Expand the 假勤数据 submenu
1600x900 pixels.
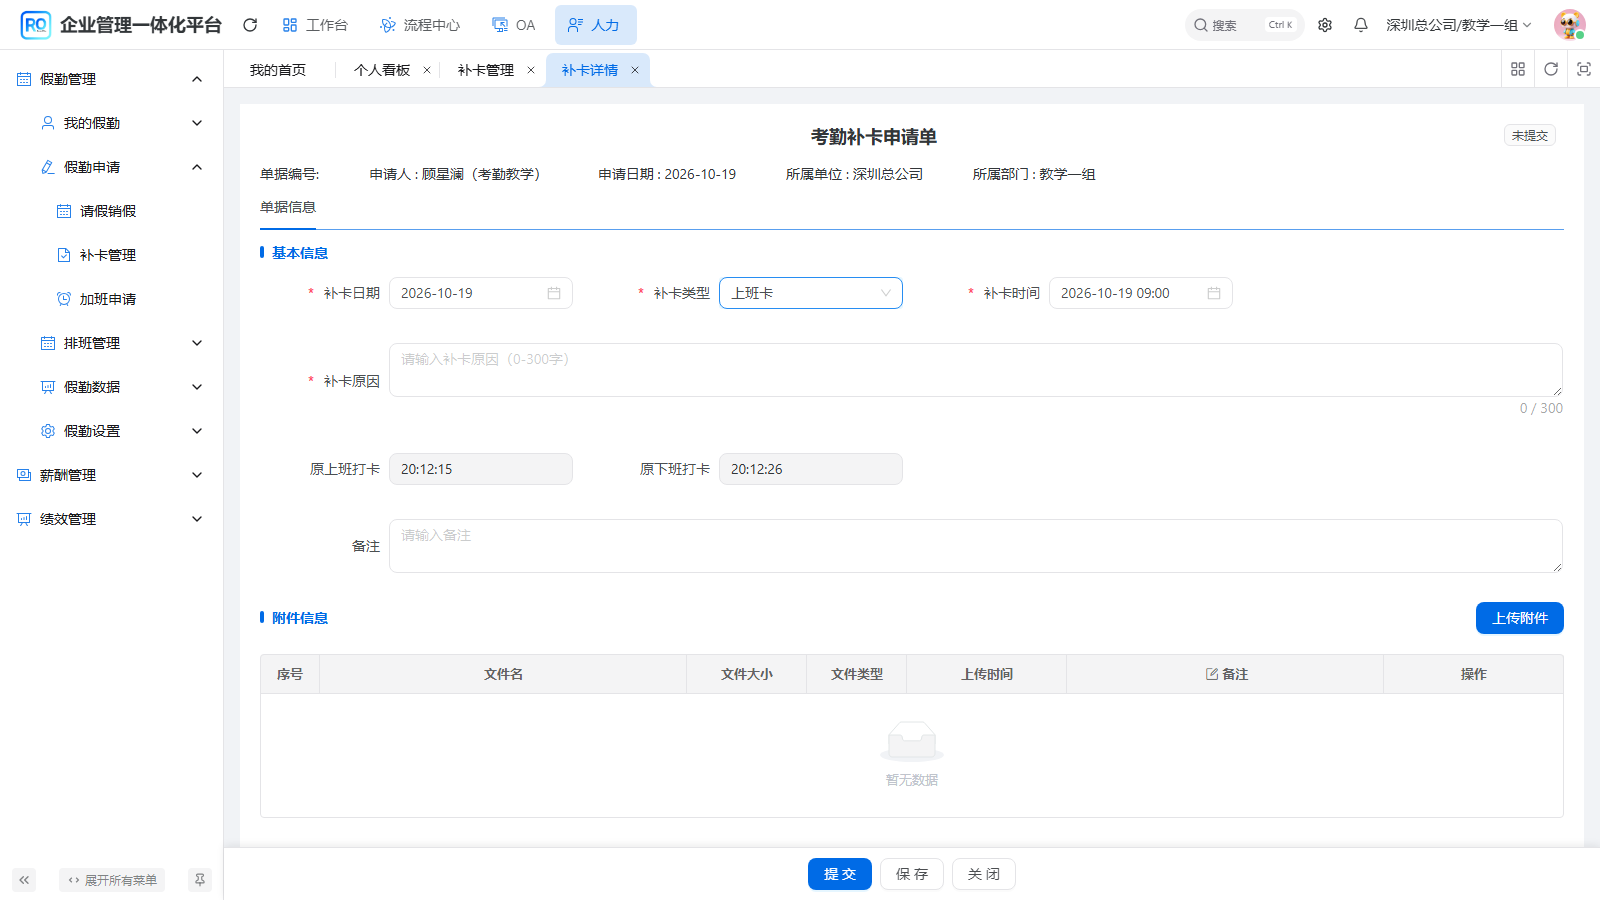(x=111, y=387)
